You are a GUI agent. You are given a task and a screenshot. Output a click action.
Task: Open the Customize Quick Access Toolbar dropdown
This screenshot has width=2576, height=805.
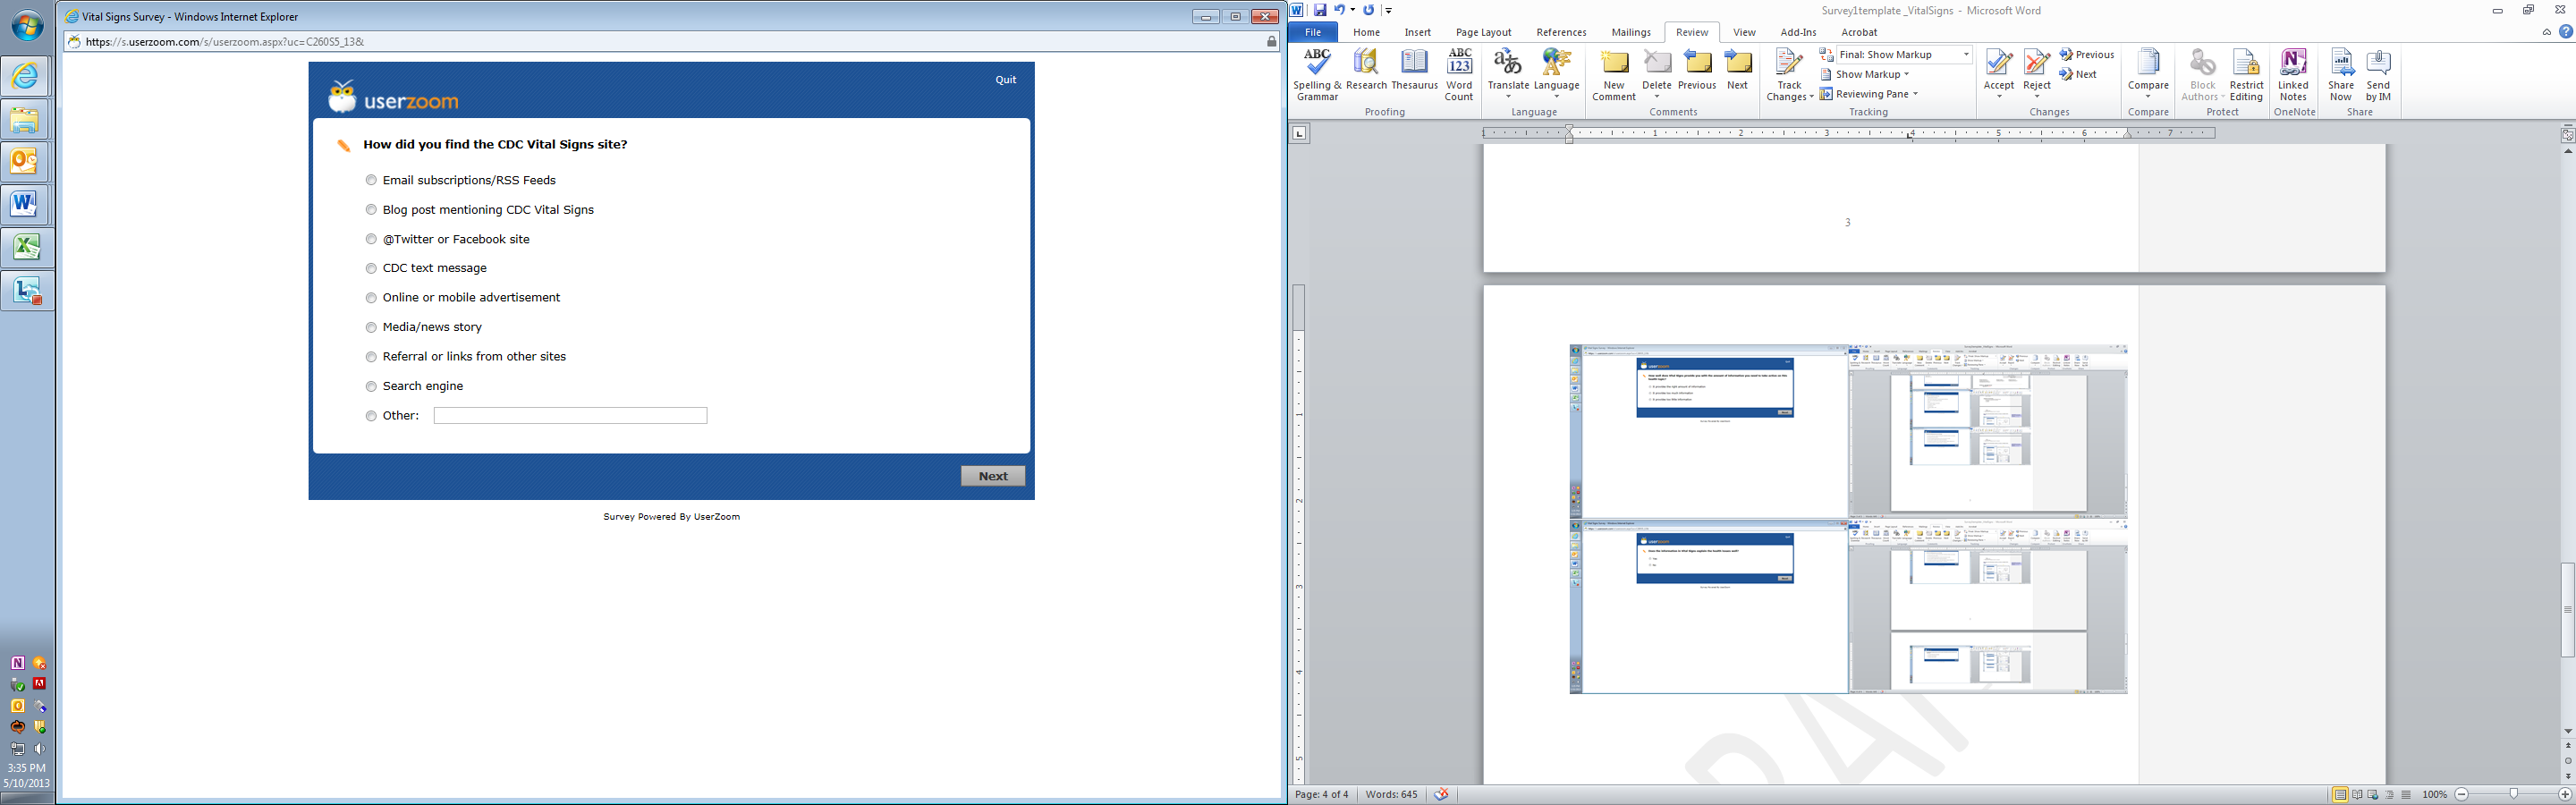(1389, 11)
